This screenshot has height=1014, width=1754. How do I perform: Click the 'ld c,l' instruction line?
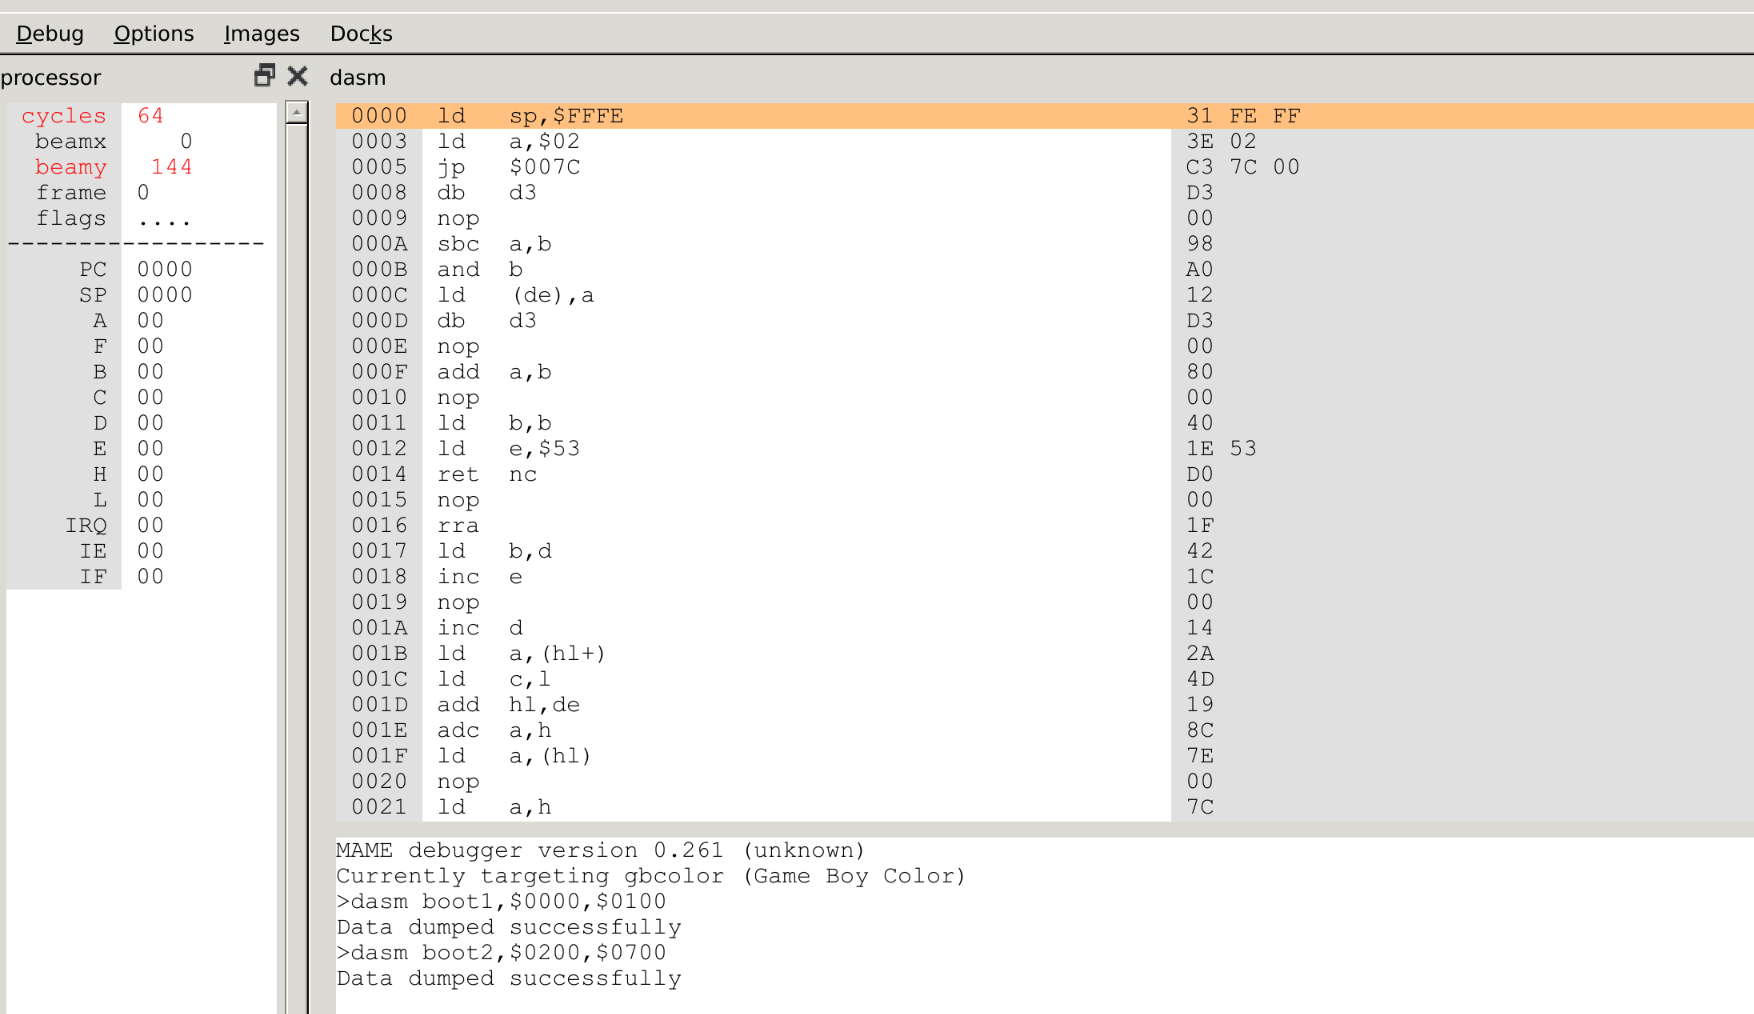click(1045, 679)
